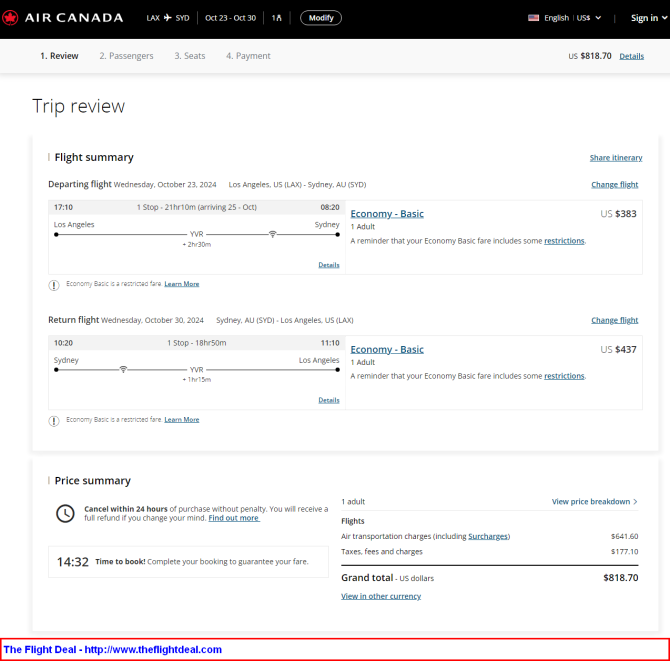Click Learn More under departing flight

[182, 284]
